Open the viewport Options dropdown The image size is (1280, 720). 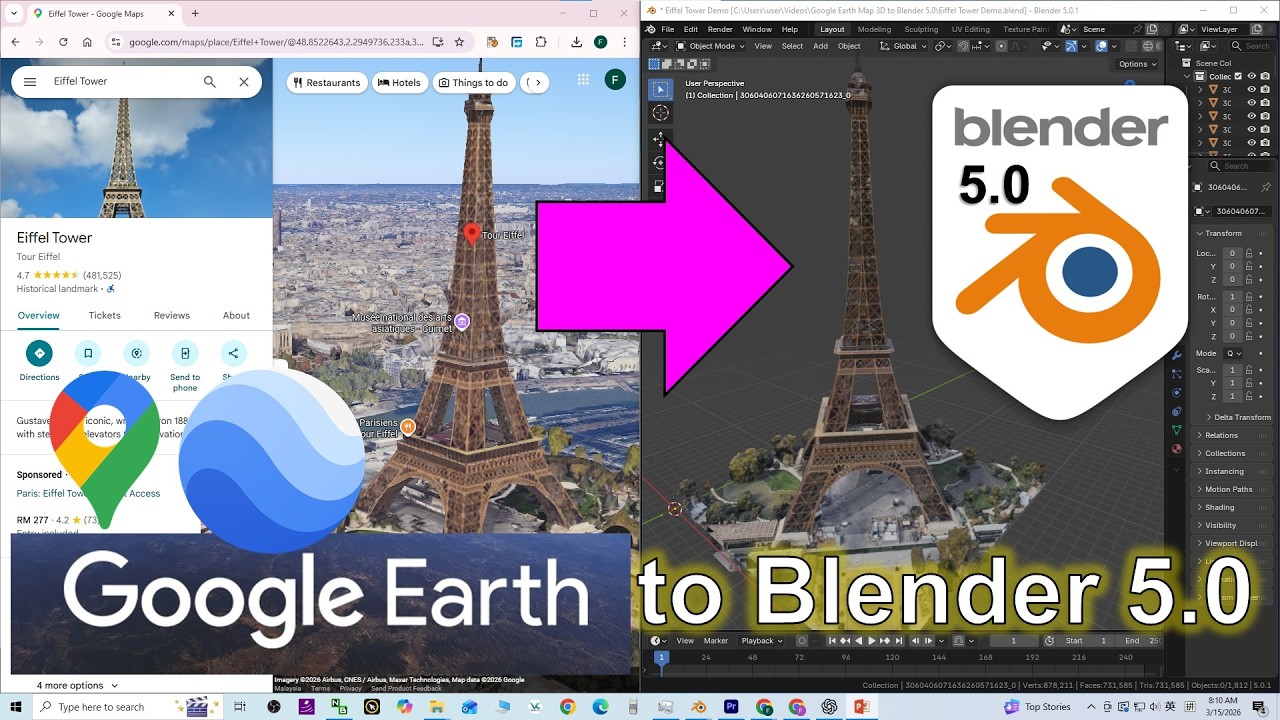[x=1137, y=64]
